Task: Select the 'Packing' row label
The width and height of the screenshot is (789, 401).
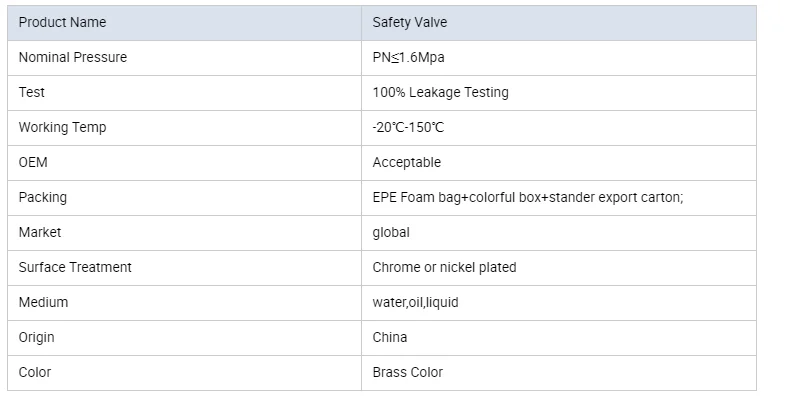Action: [x=43, y=197]
